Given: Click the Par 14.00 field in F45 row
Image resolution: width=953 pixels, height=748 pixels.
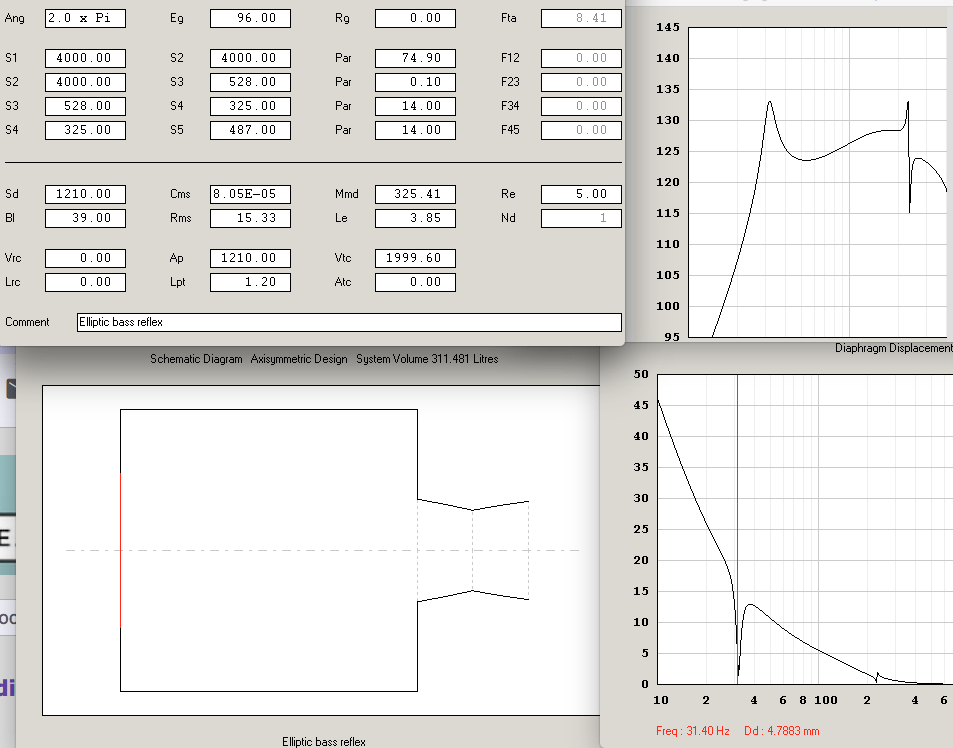Looking at the screenshot, I should point(415,130).
